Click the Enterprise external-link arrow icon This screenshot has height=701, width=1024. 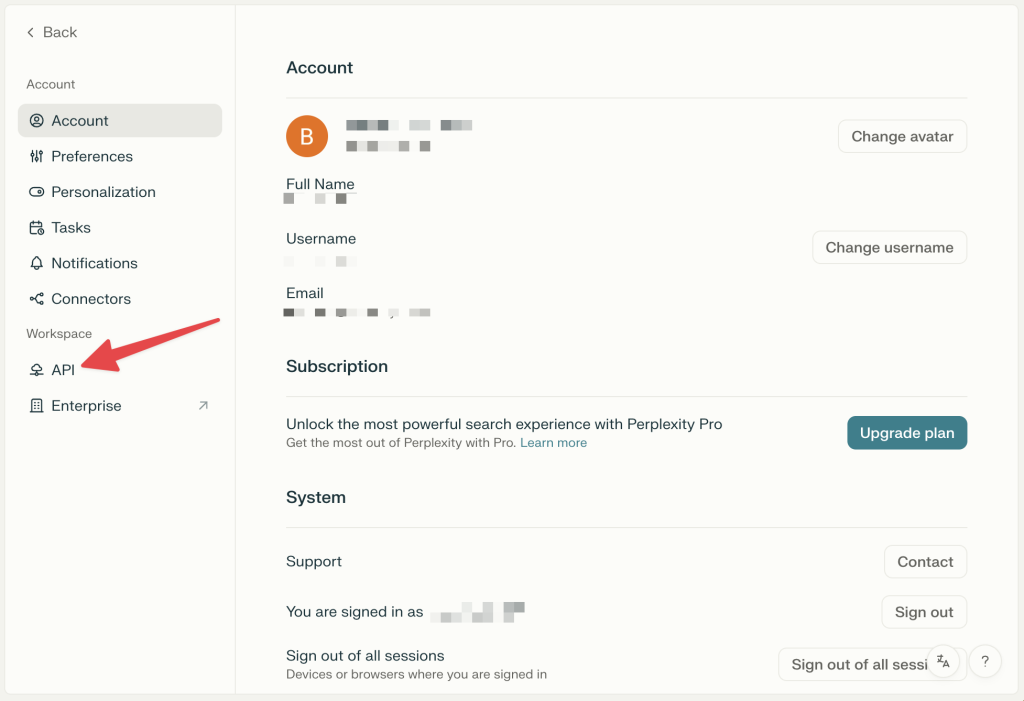202,405
